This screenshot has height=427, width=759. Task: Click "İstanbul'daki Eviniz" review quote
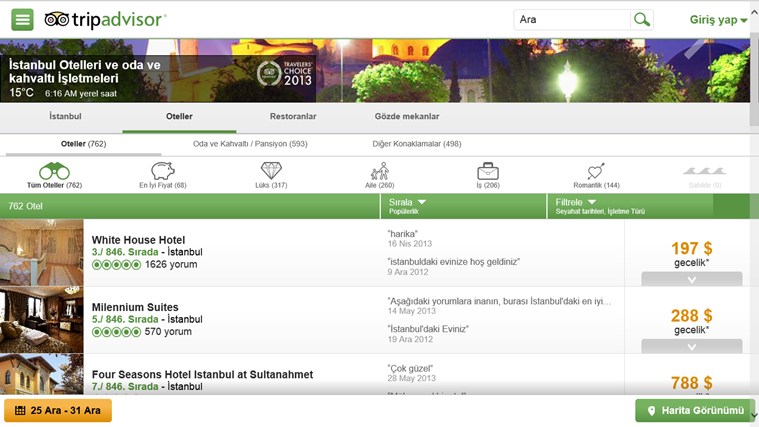pyautogui.click(x=428, y=329)
